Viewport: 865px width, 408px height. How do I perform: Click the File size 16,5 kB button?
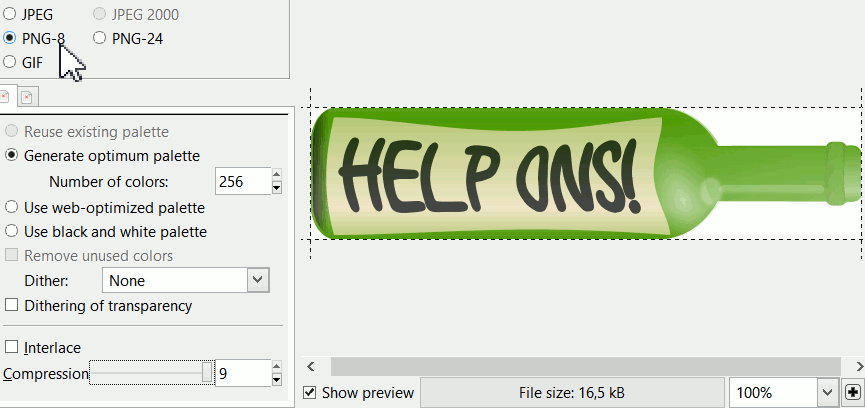572,393
